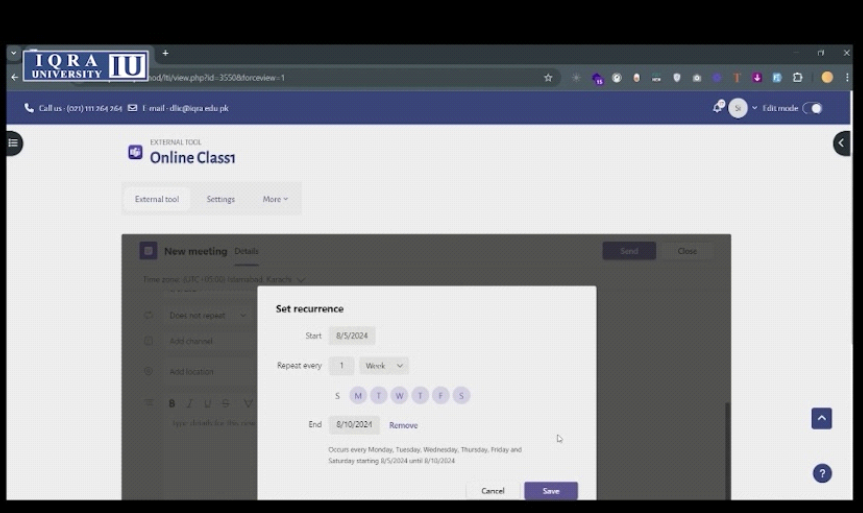This screenshot has width=863, height=513.
Task: Open the Week repeat interval dropdown
Action: pos(384,366)
